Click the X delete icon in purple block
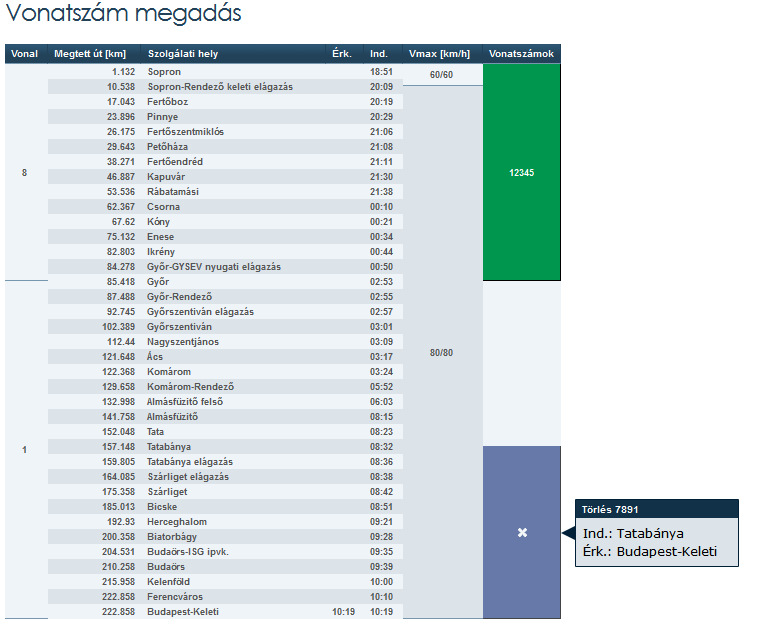The image size is (758, 625). coord(522,532)
